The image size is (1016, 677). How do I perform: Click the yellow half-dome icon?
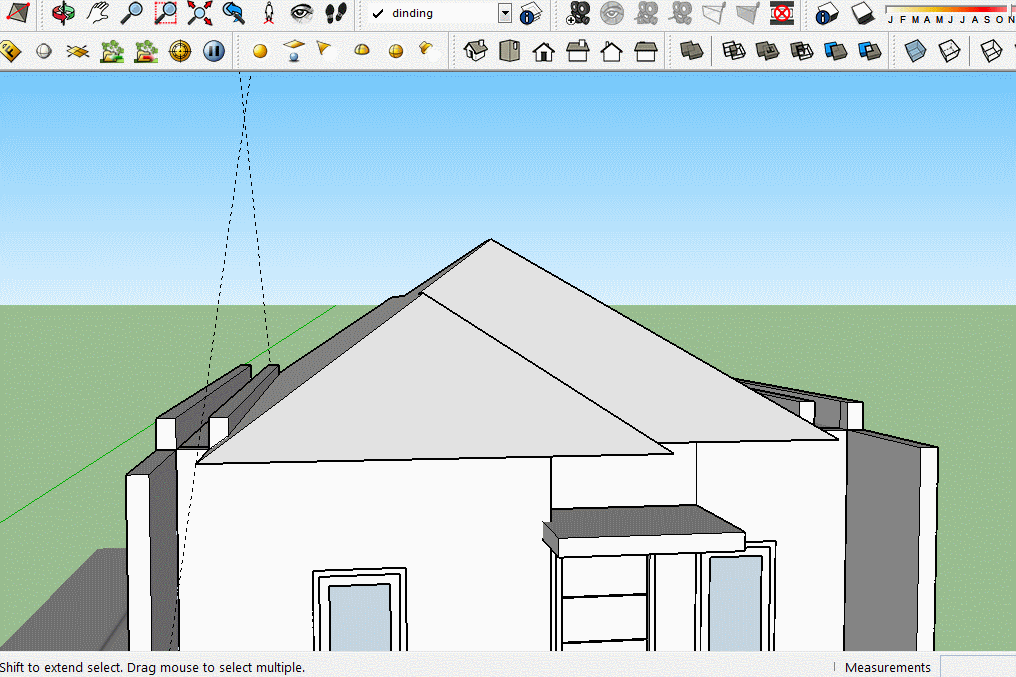(x=362, y=50)
